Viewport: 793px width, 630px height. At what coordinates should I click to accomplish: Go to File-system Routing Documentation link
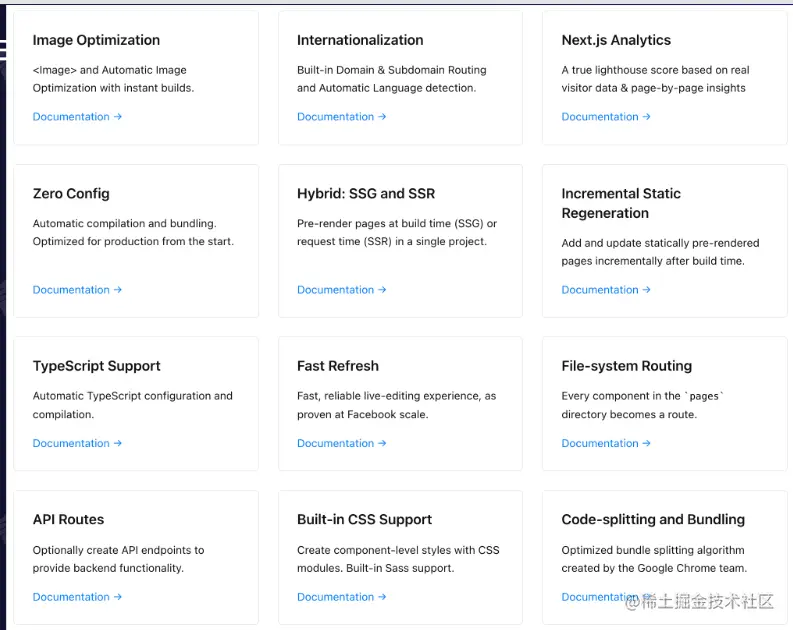click(606, 443)
